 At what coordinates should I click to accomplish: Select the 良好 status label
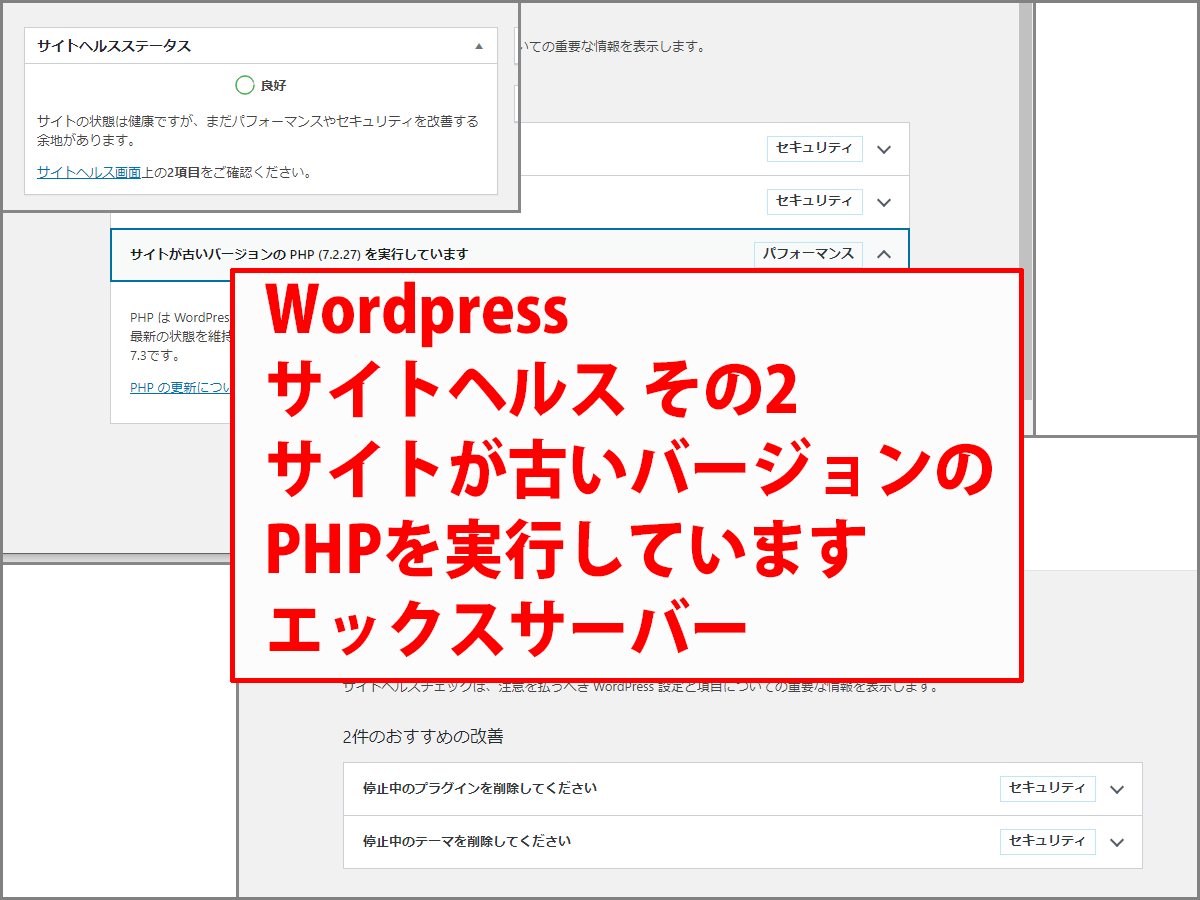pos(274,86)
